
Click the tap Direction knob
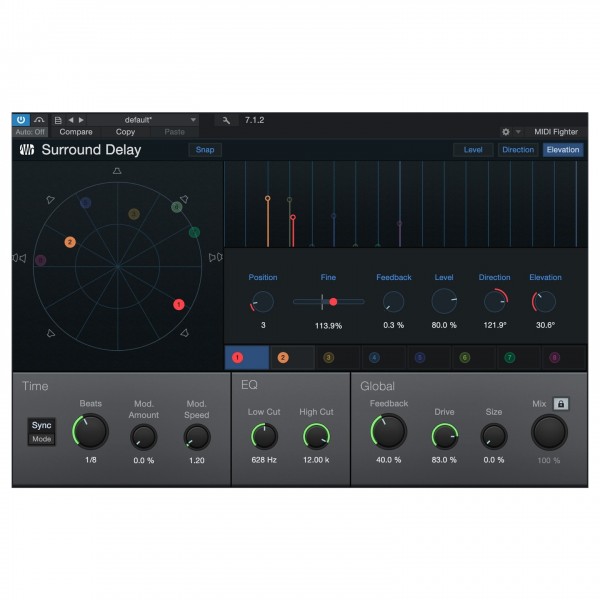(x=495, y=302)
